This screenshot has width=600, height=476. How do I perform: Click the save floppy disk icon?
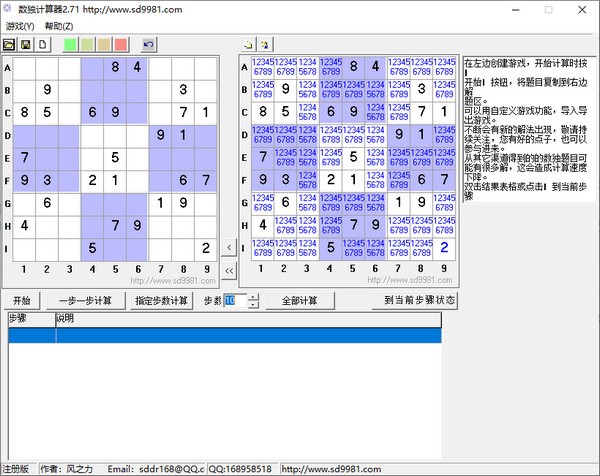pos(26,45)
